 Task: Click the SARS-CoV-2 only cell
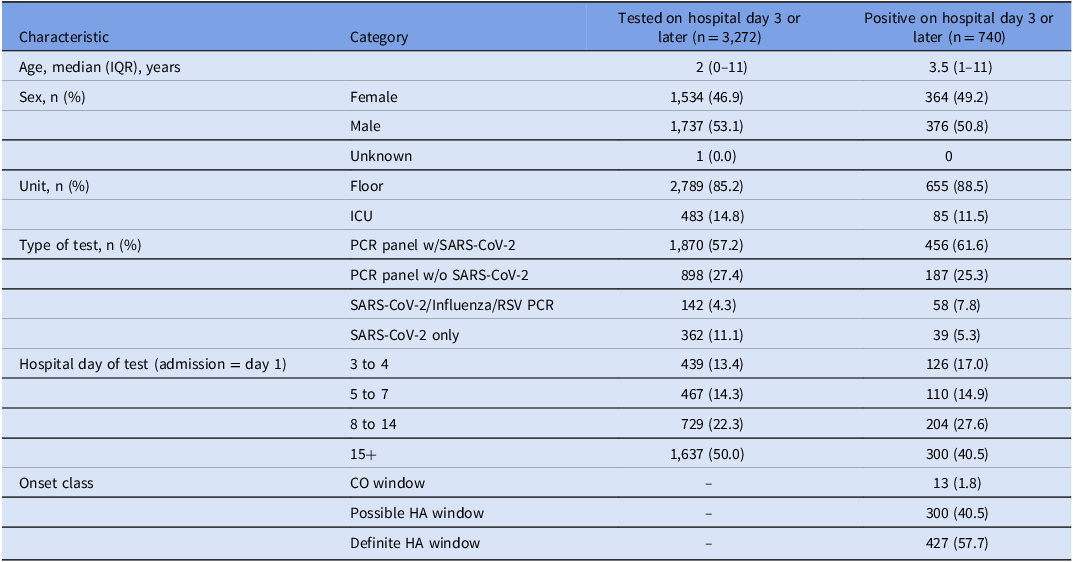click(404, 335)
